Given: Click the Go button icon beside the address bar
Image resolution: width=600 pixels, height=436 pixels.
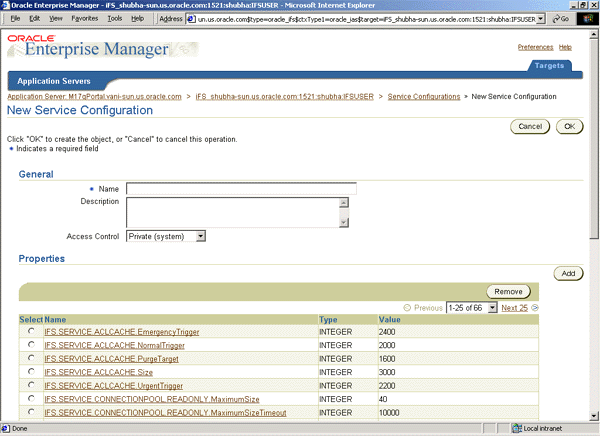Looking at the screenshot, I should (x=561, y=19).
